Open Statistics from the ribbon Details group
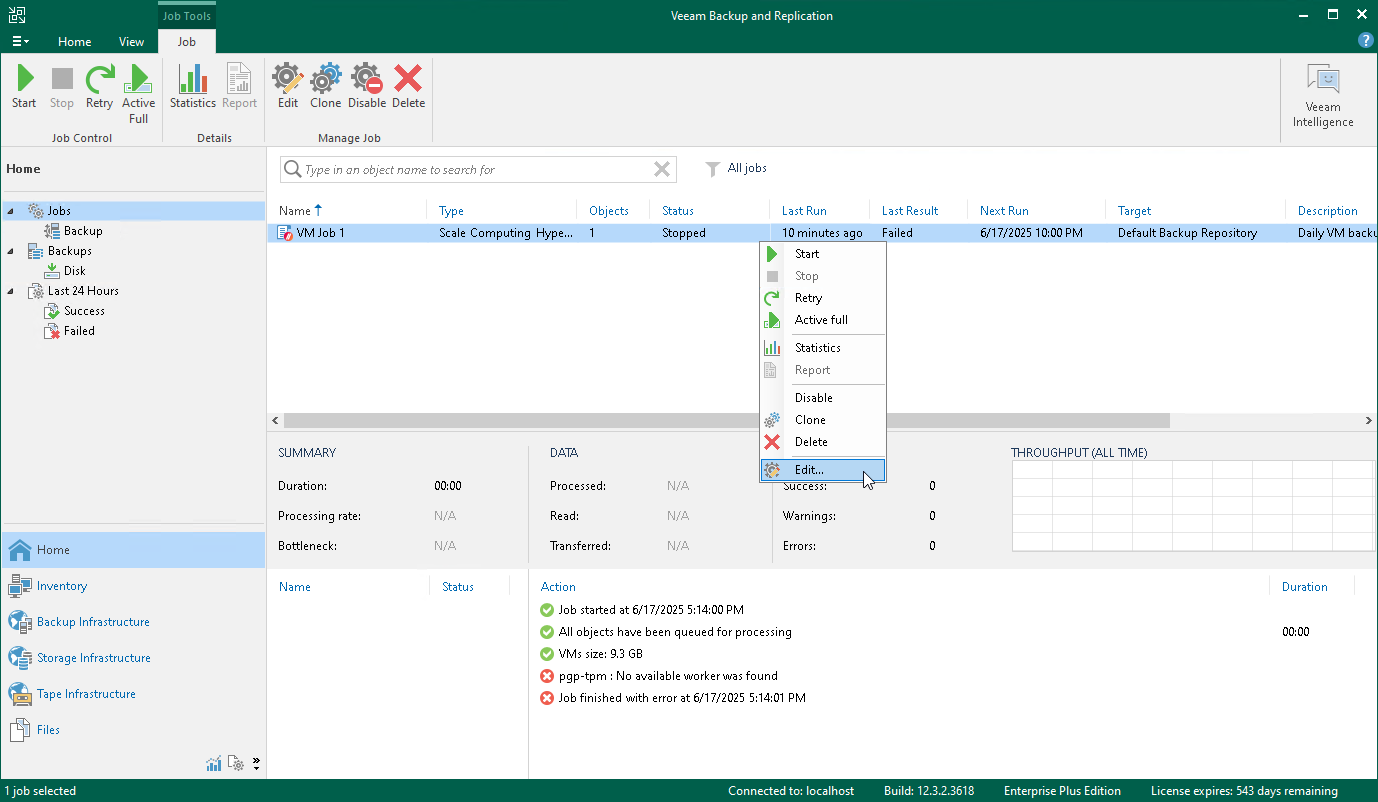Viewport: 1378px width, 802px height. (193, 87)
